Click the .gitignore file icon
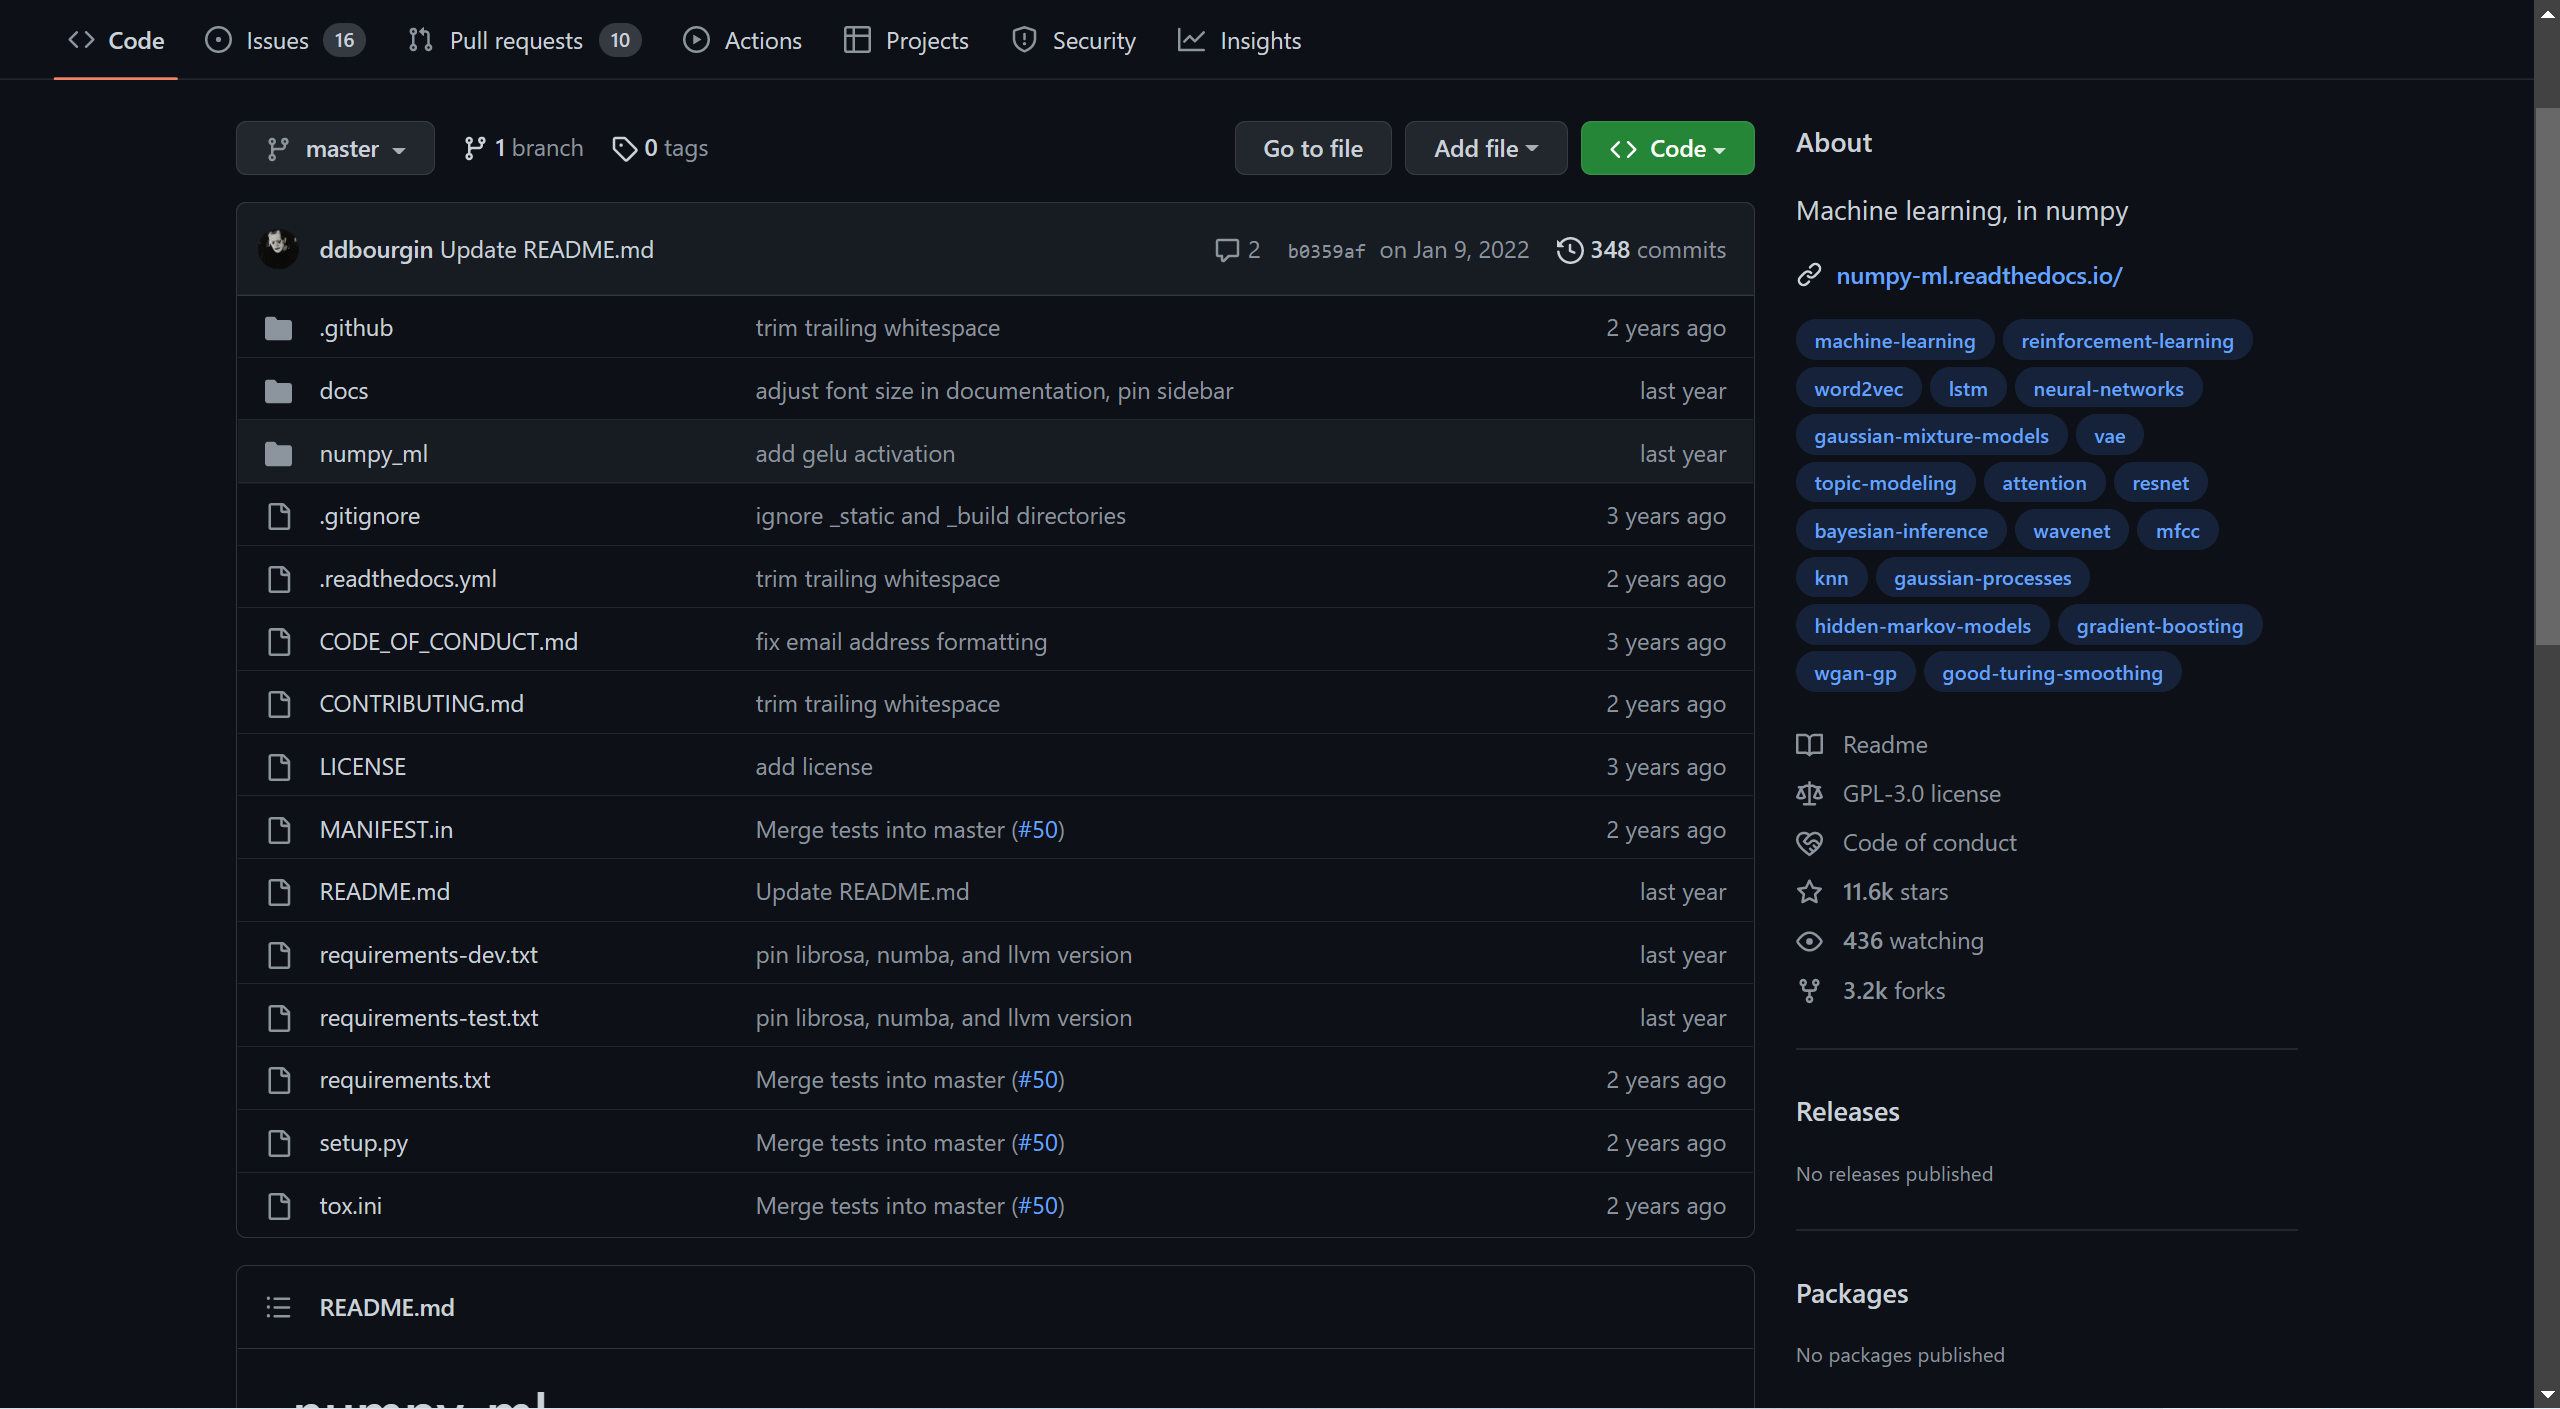Viewport: 2560px width, 1409px height. pyautogui.click(x=279, y=516)
